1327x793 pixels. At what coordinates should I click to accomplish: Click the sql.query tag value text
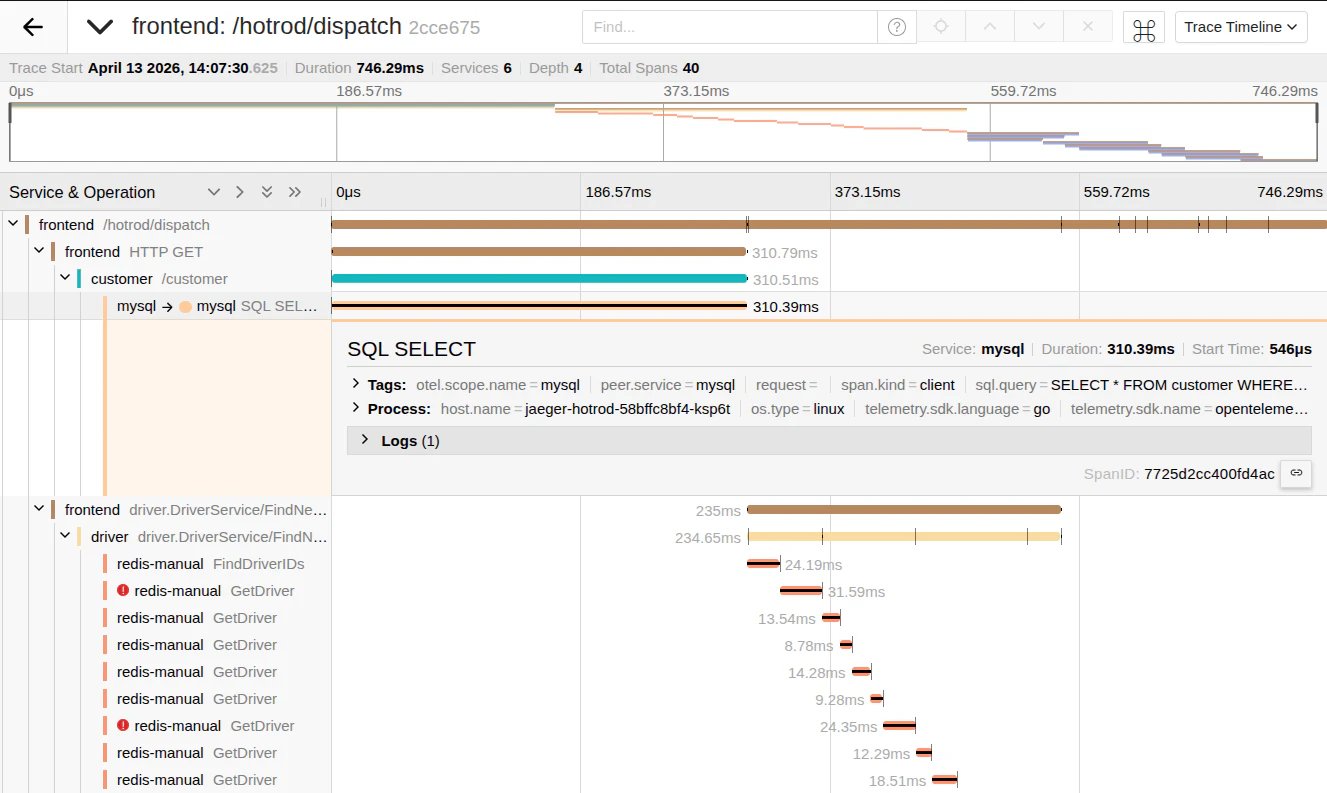point(1180,385)
